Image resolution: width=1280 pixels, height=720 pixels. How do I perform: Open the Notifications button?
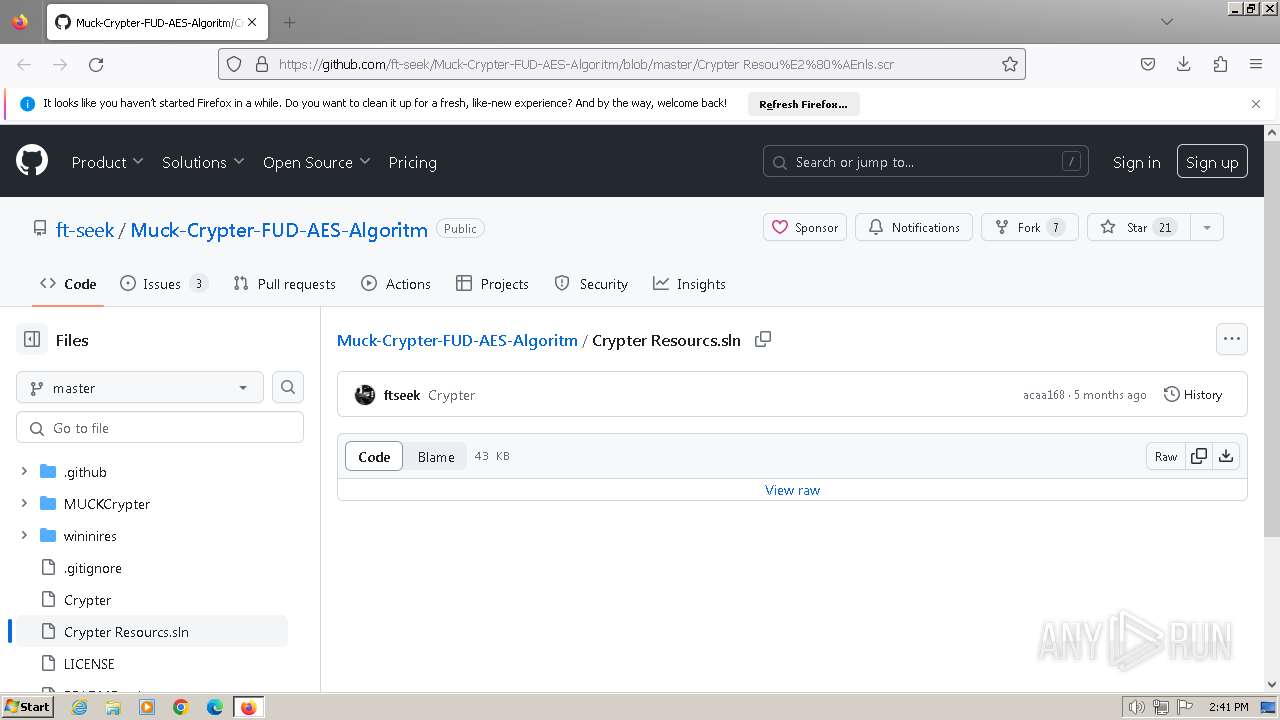[914, 228]
